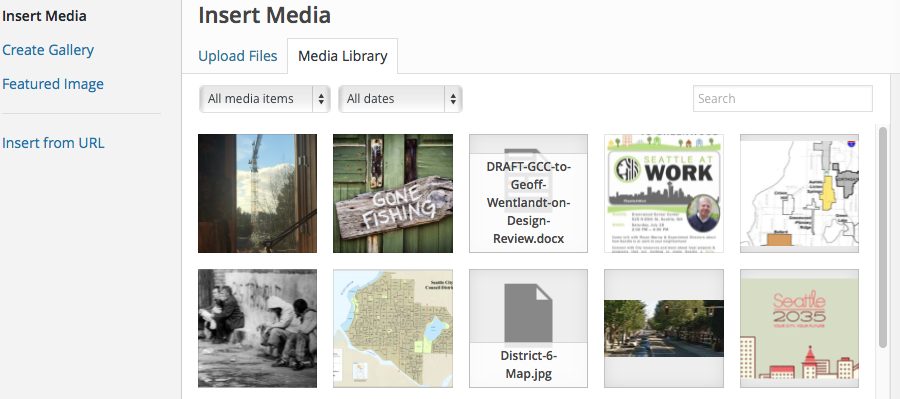Open the All media items dropdown
The image size is (900, 399).
pyautogui.click(x=265, y=99)
